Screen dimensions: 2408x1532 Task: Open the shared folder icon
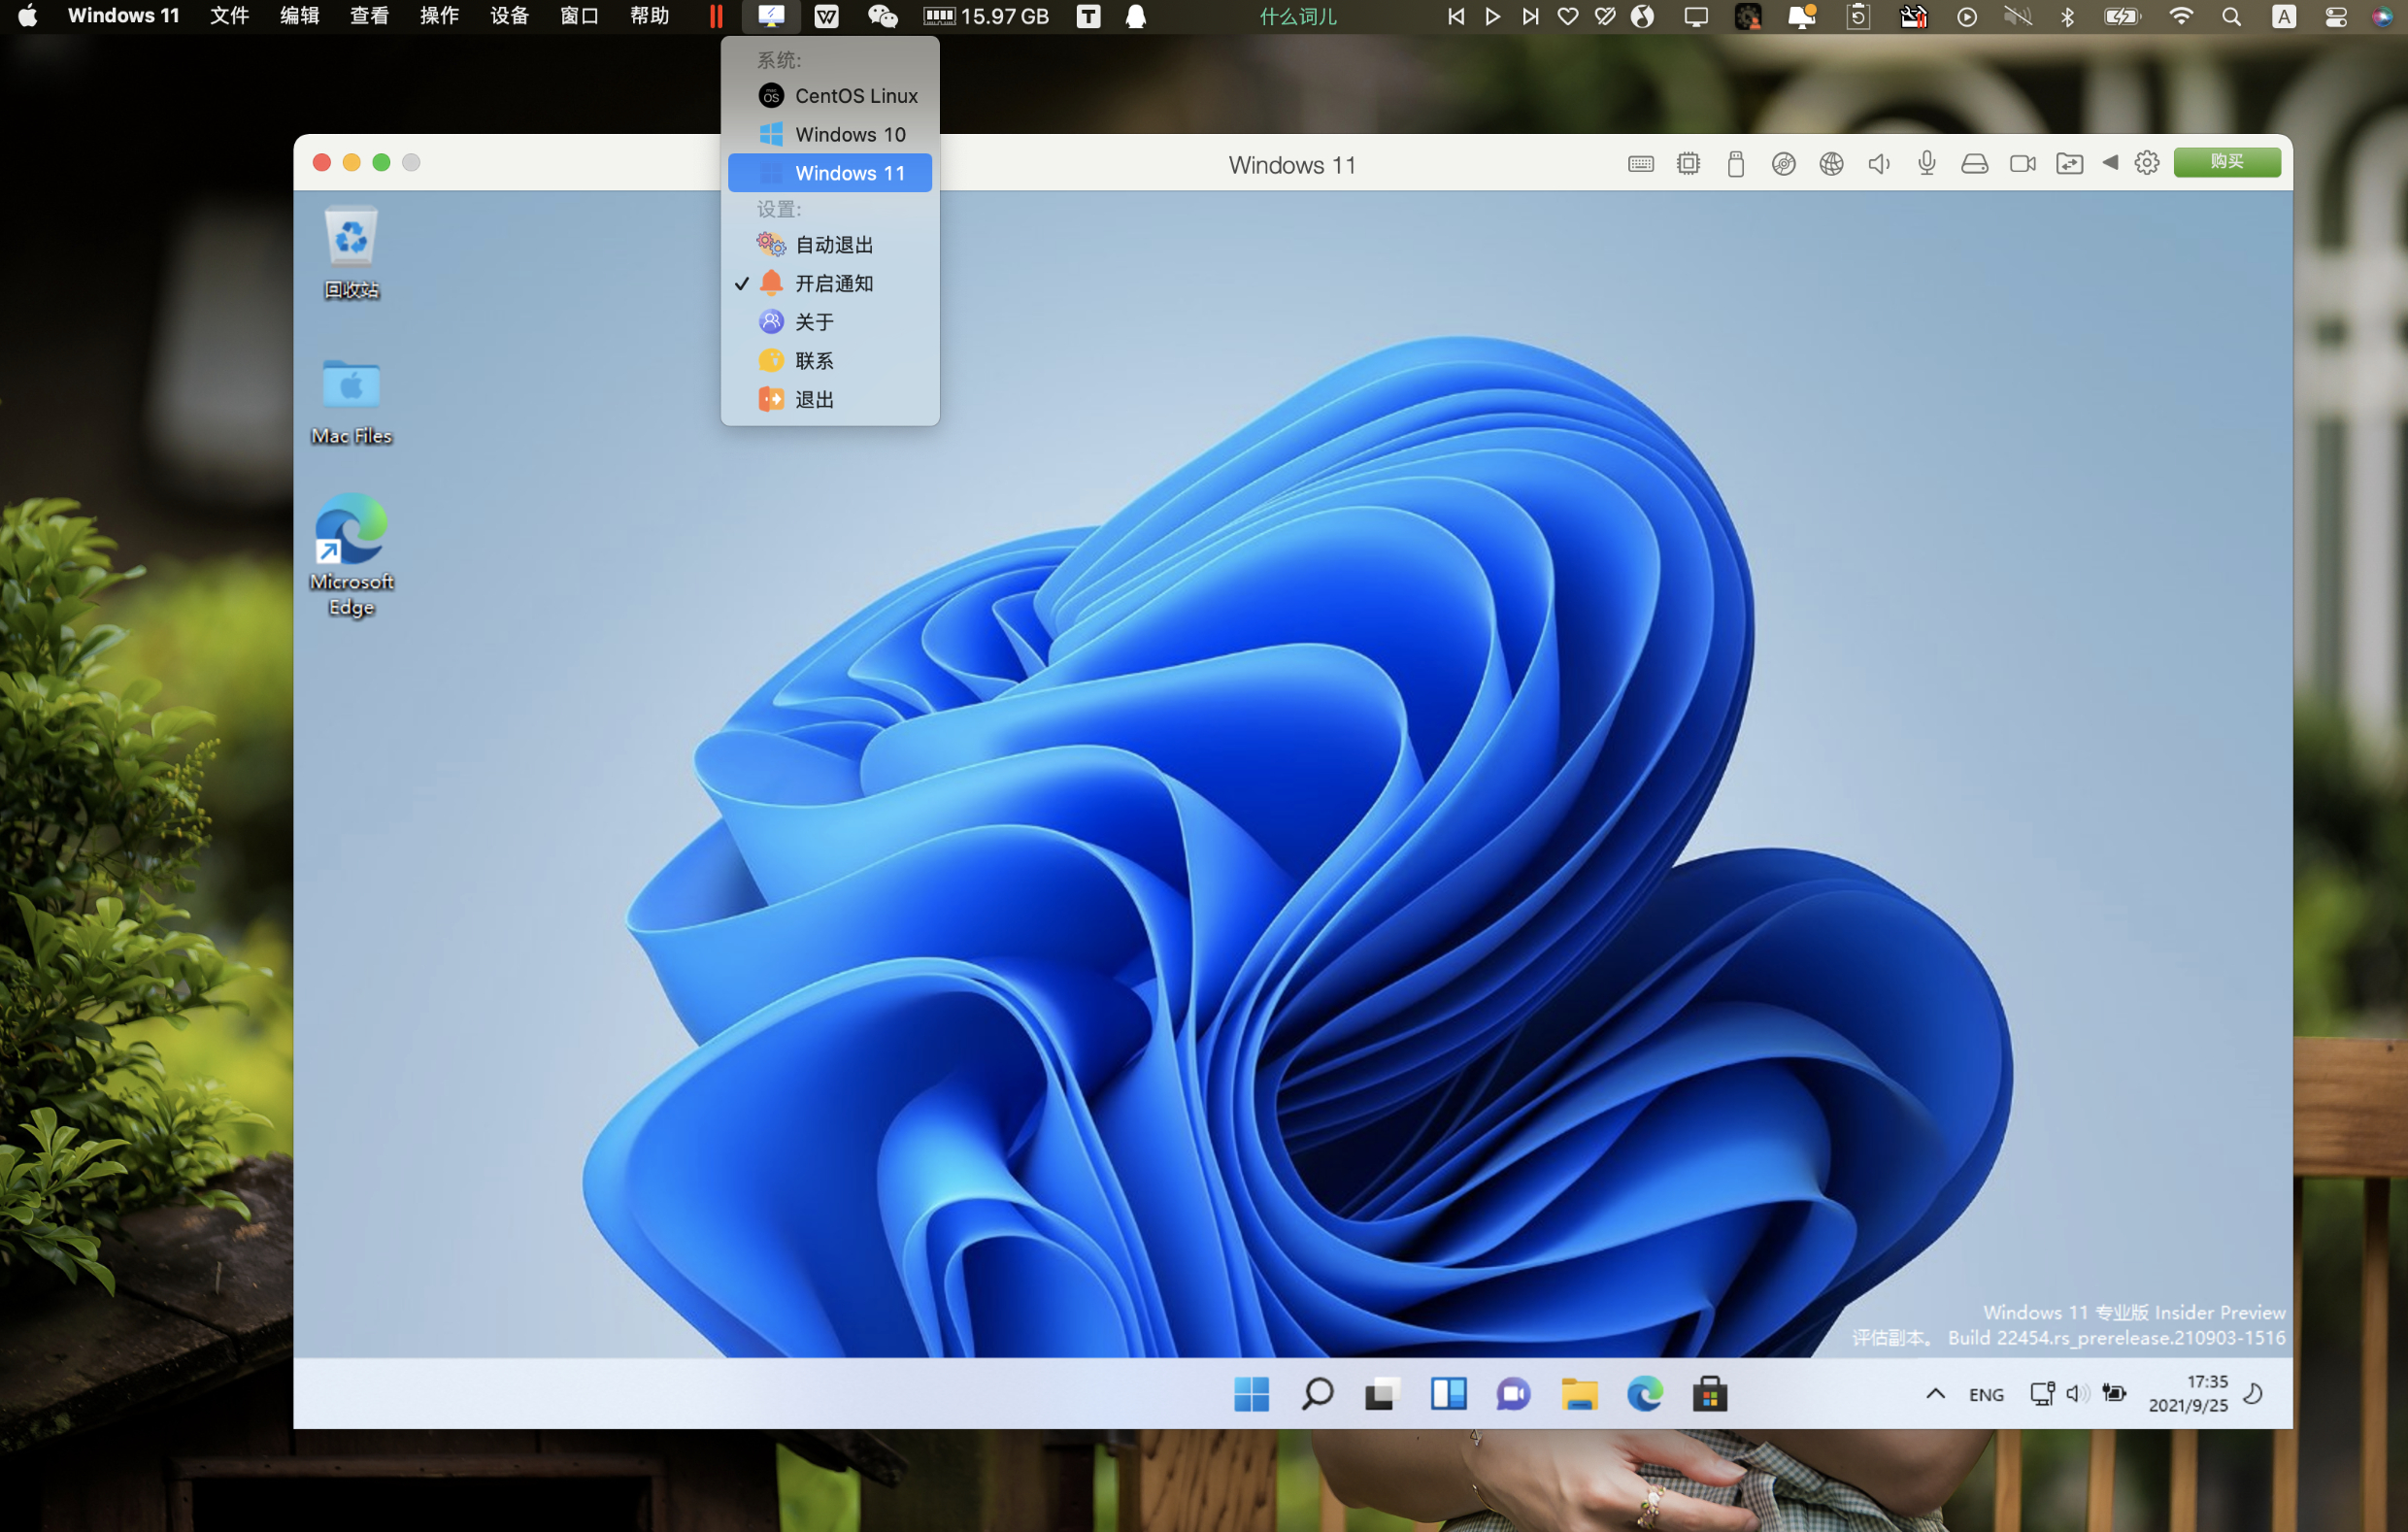[x=2069, y=164]
